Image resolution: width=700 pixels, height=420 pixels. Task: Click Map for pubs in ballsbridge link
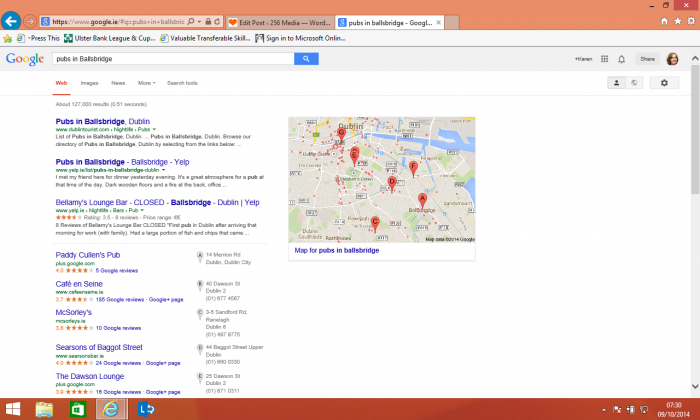coord(337,250)
